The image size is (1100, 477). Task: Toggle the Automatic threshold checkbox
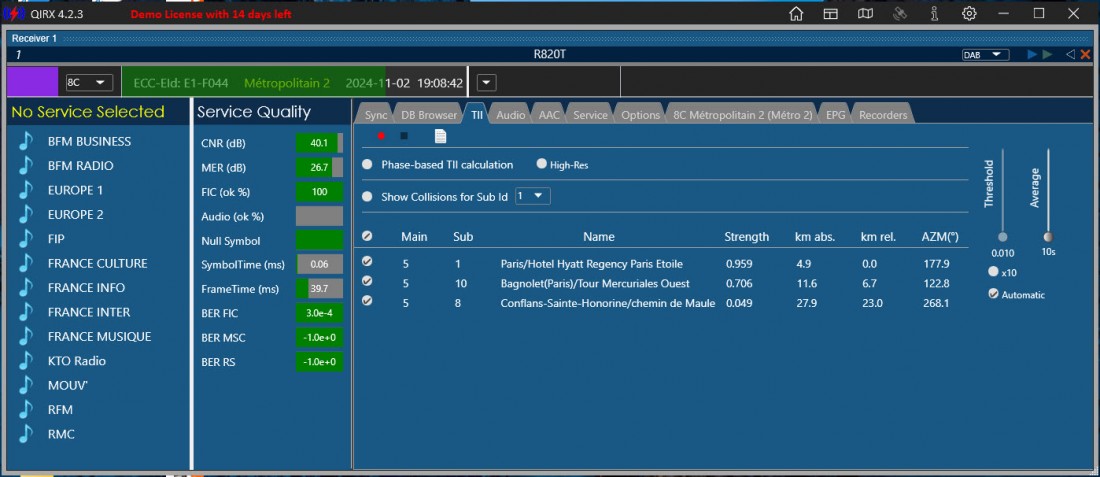pyautogui.click(x=993, y=294)
